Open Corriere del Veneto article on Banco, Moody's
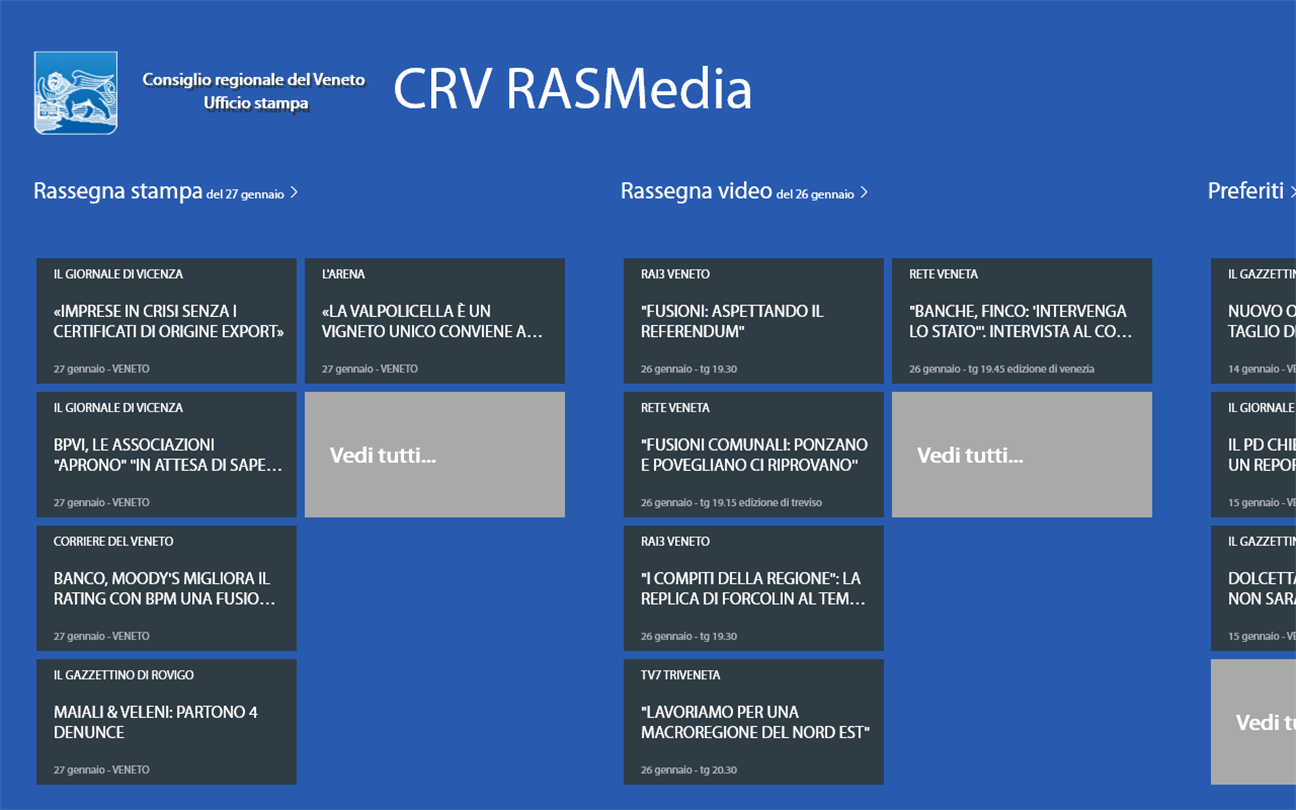 tap(167, 588)
